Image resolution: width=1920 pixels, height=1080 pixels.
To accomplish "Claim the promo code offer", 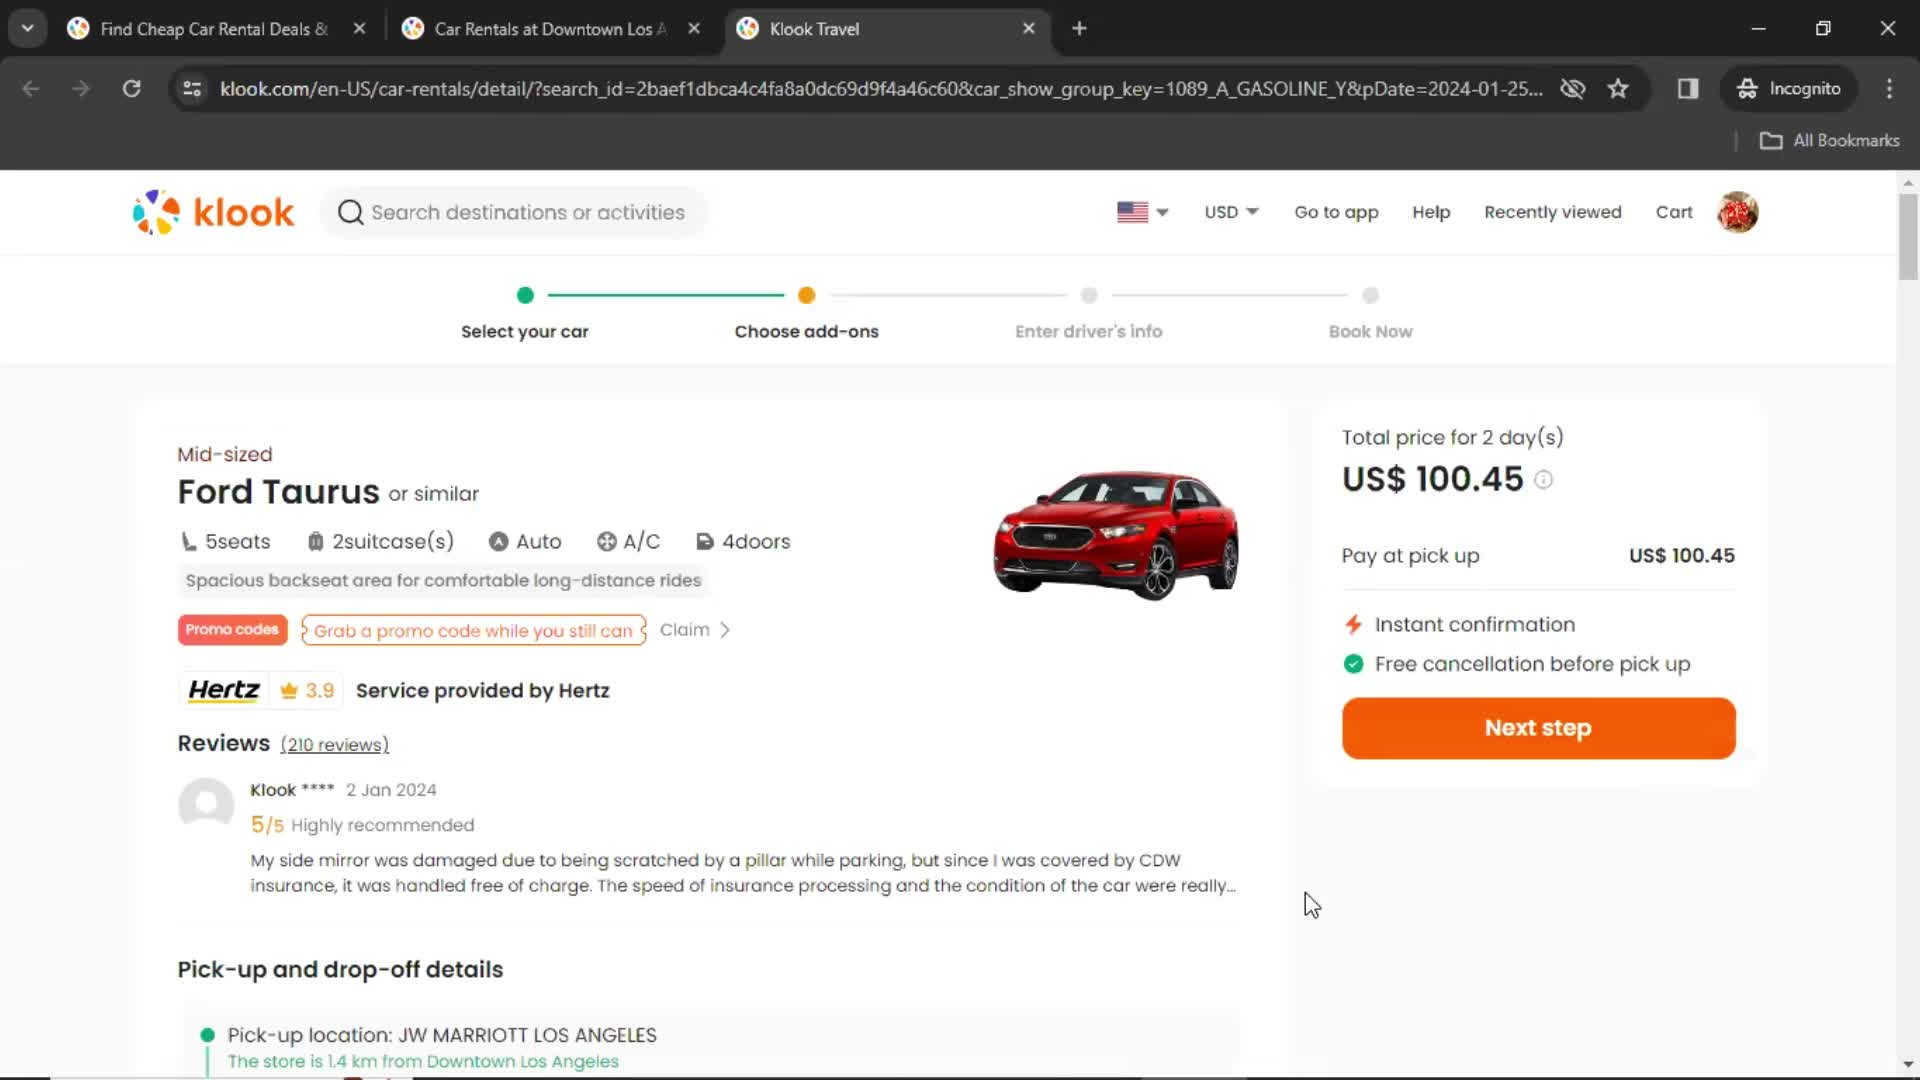I will [695, 629].
